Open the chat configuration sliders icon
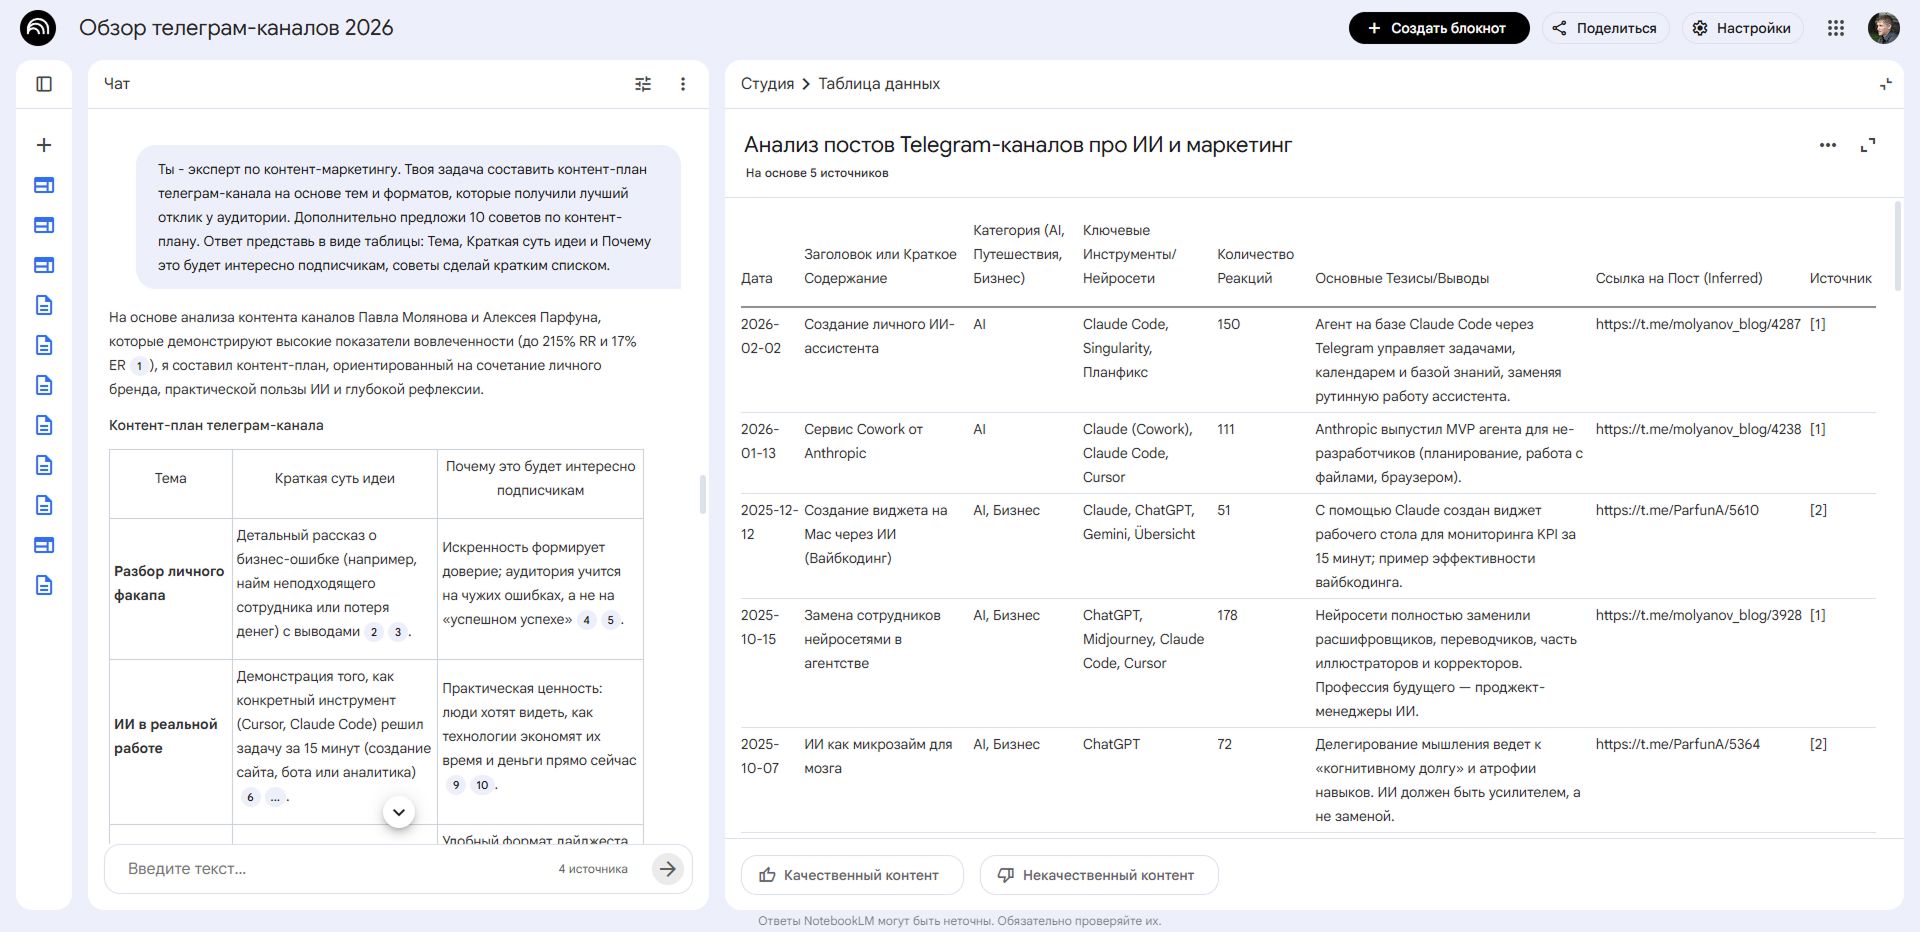1920x932 pixels. coord(643,84)
